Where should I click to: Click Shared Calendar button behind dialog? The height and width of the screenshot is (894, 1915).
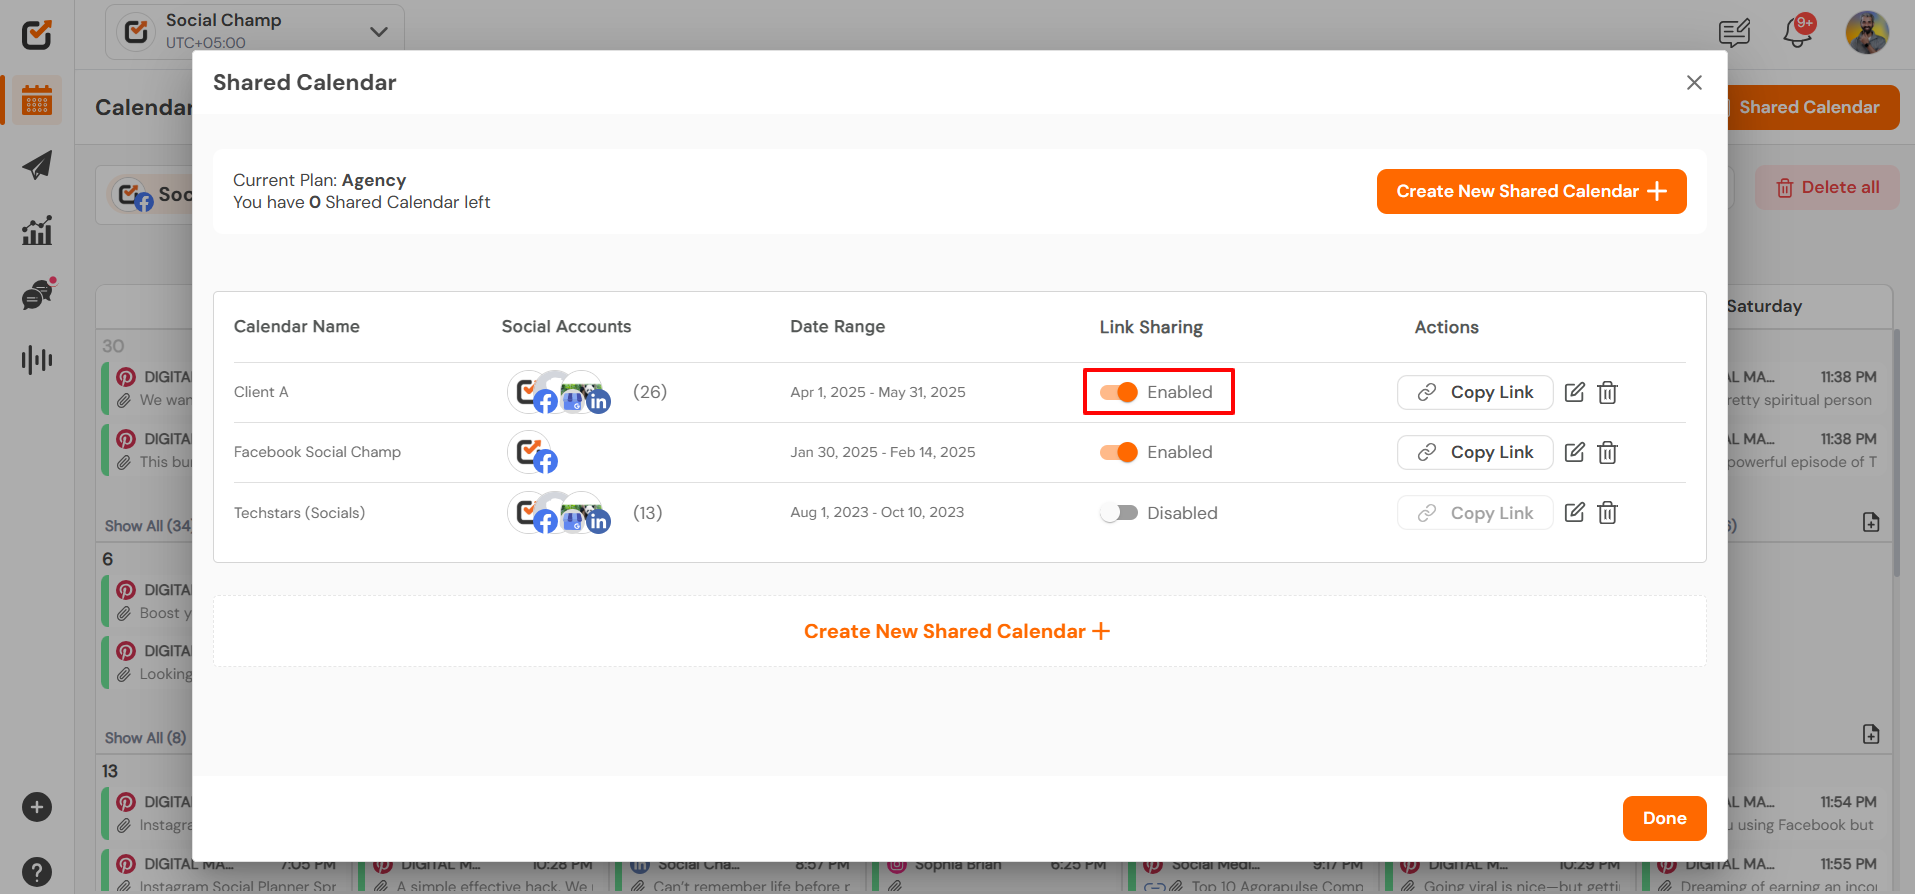[1812, 107]
